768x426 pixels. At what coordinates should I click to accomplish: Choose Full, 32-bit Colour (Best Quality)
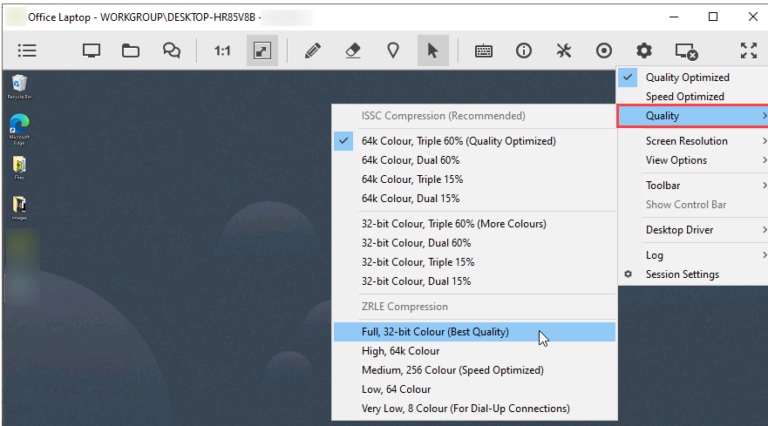(474, 332)
